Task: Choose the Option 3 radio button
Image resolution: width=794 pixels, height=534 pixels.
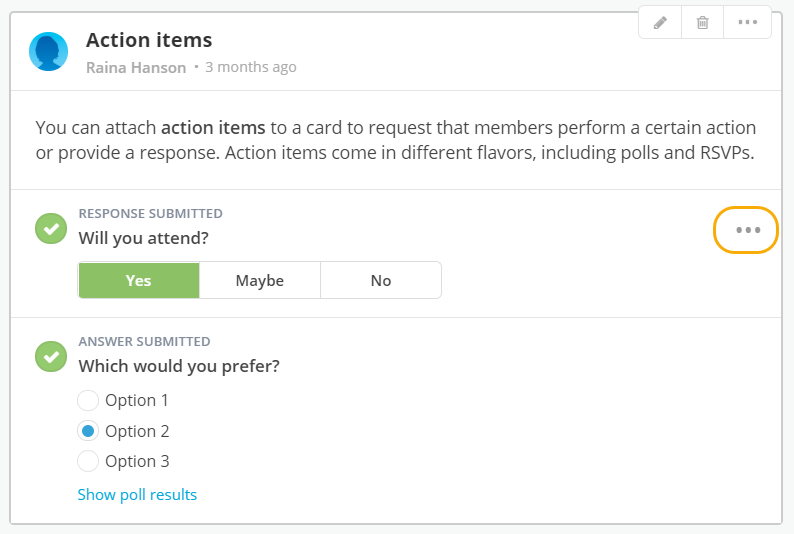Action: click(88, 461)
